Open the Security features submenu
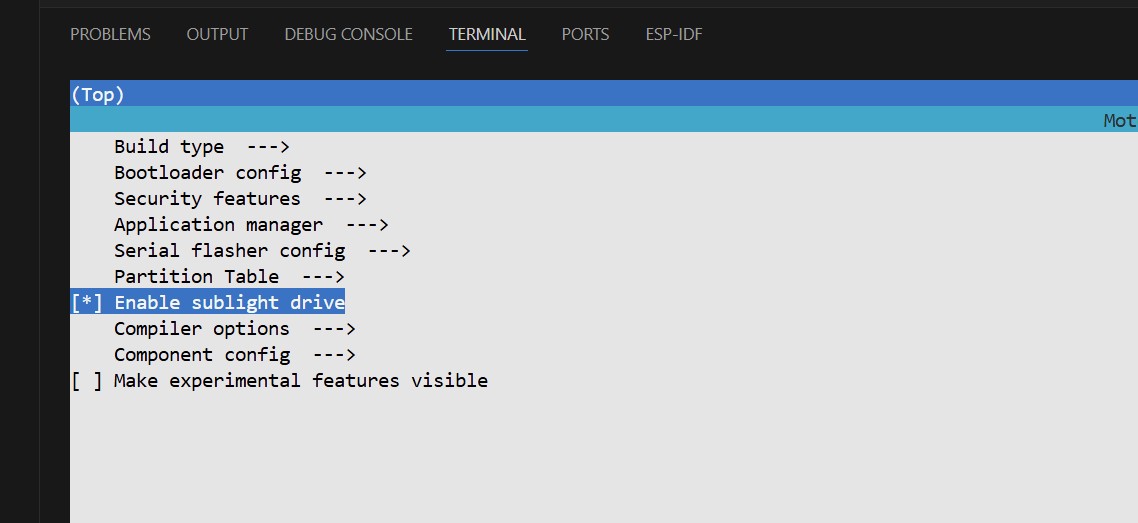The image size is (1138, 523). [240, 199]
